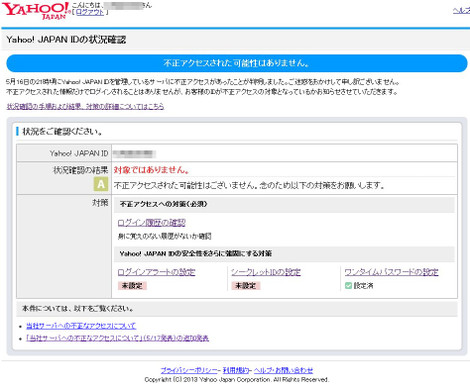This screenshot has width=470, height=388.
Task: Open the 状況確認の手順 details link
Action: click(85, 106)
